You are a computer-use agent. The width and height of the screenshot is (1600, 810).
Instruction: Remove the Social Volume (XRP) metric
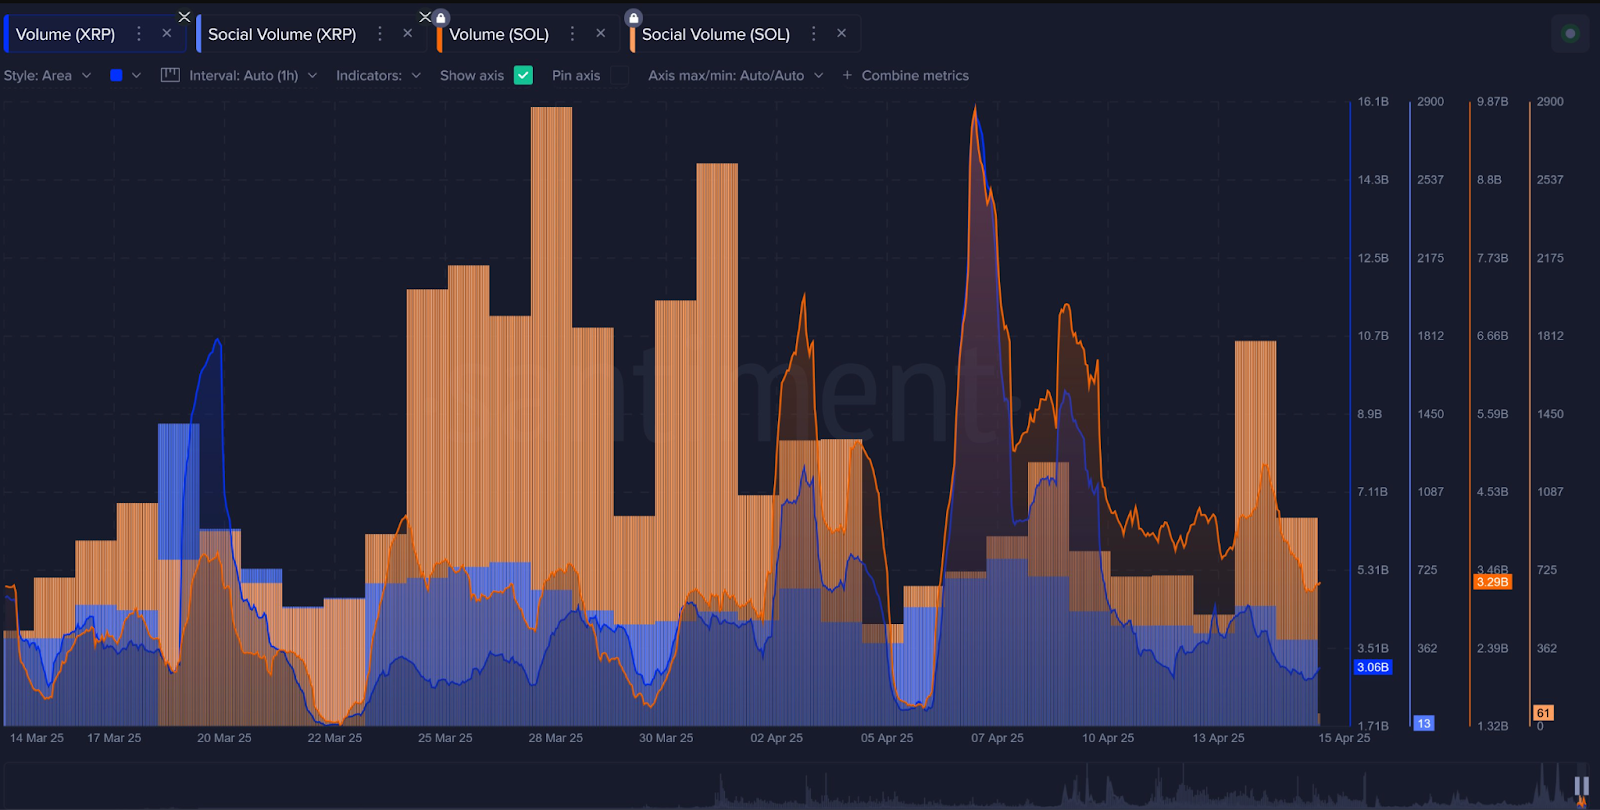point(408,34)
